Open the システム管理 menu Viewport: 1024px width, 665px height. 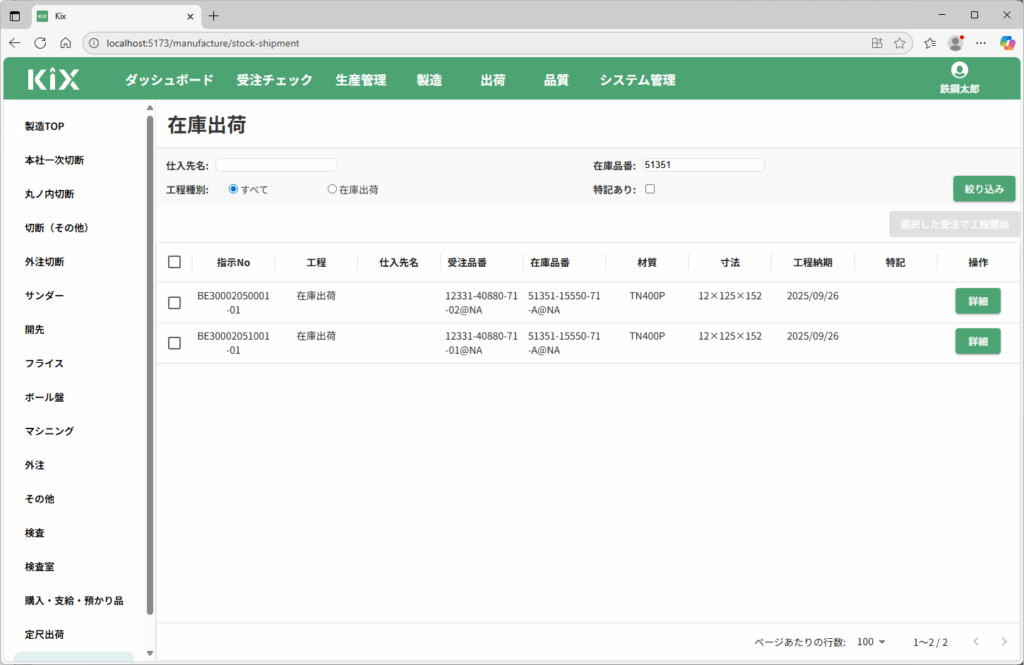click(x=637, y=80)
